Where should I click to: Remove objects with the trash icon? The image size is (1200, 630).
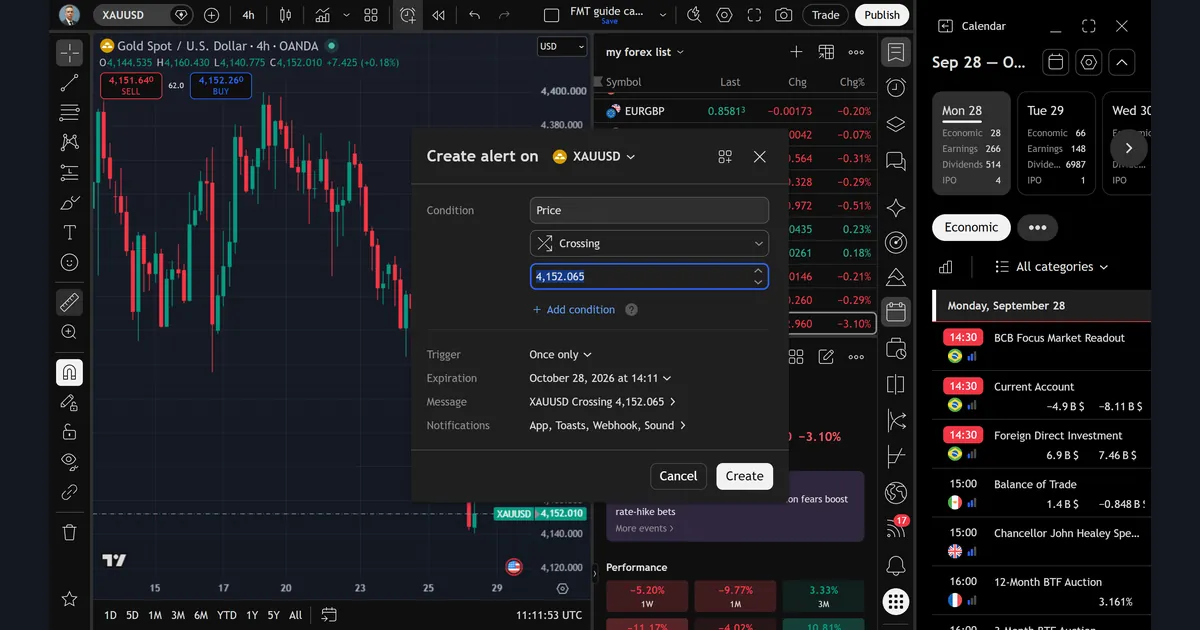click(69, 531)
